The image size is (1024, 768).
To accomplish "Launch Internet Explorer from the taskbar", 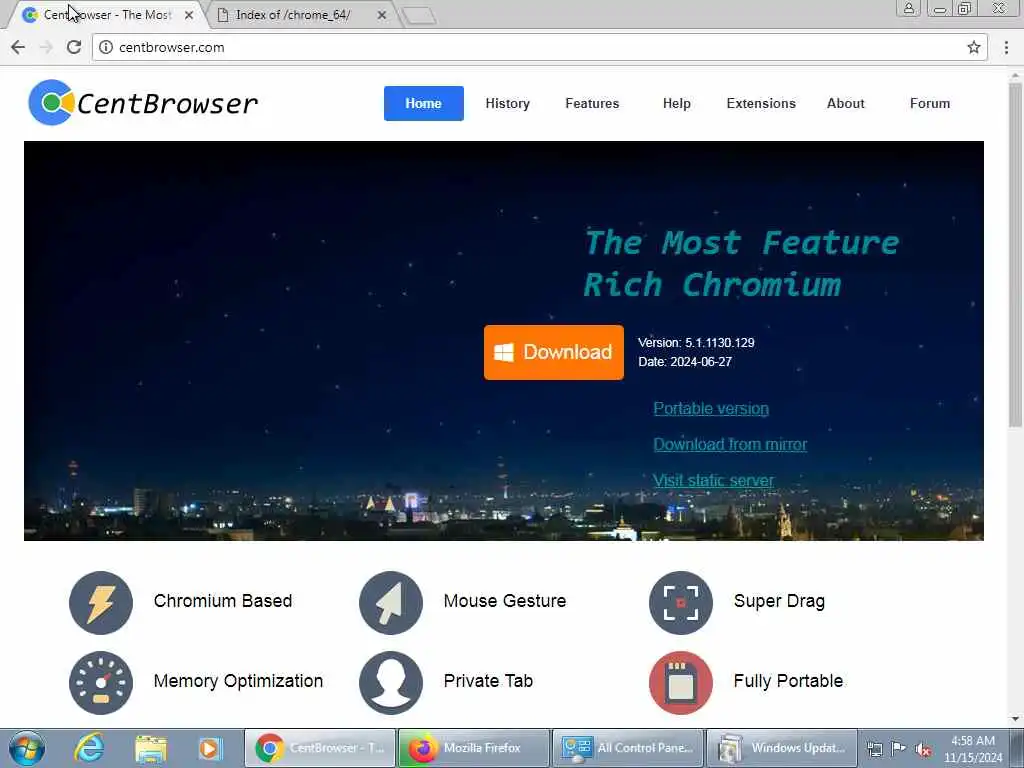I will click(89, 748).
